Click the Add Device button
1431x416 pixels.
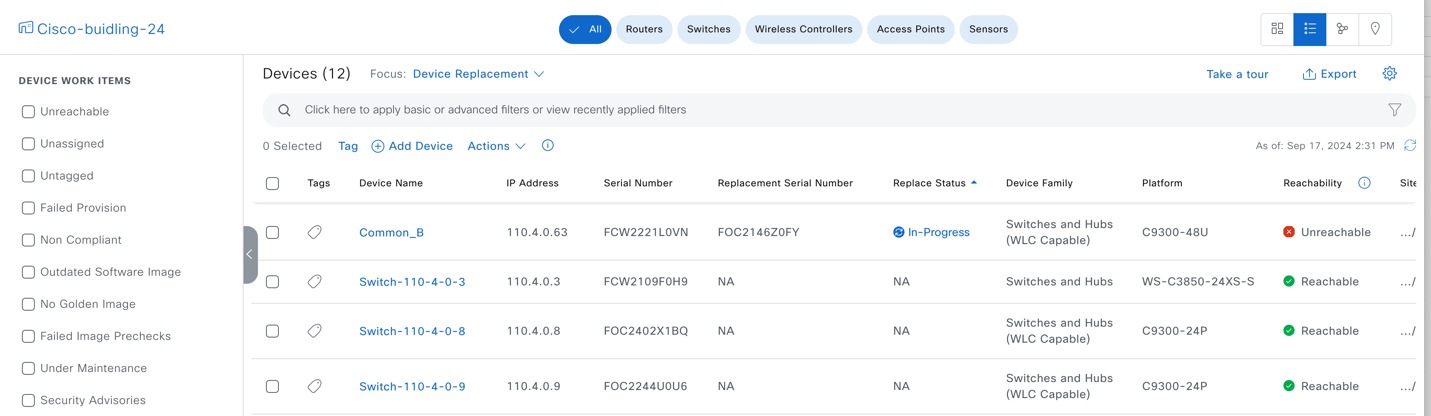(412, 146)
